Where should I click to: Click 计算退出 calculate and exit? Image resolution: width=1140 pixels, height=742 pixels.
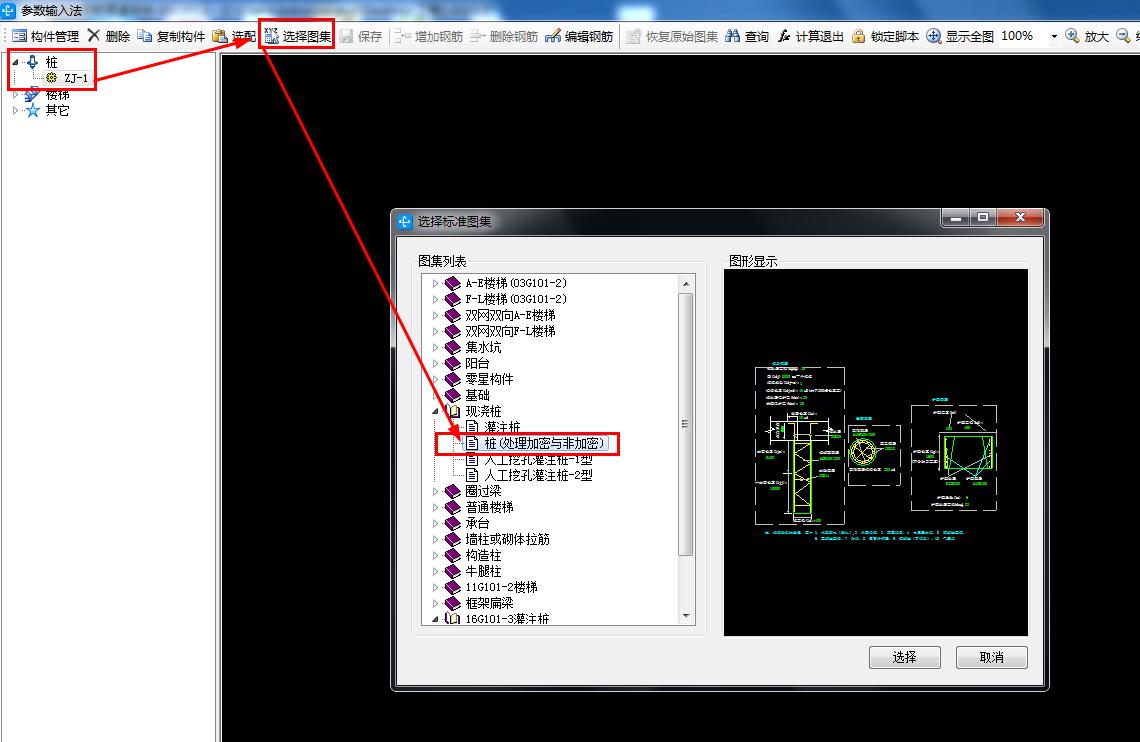coord(811,36)
